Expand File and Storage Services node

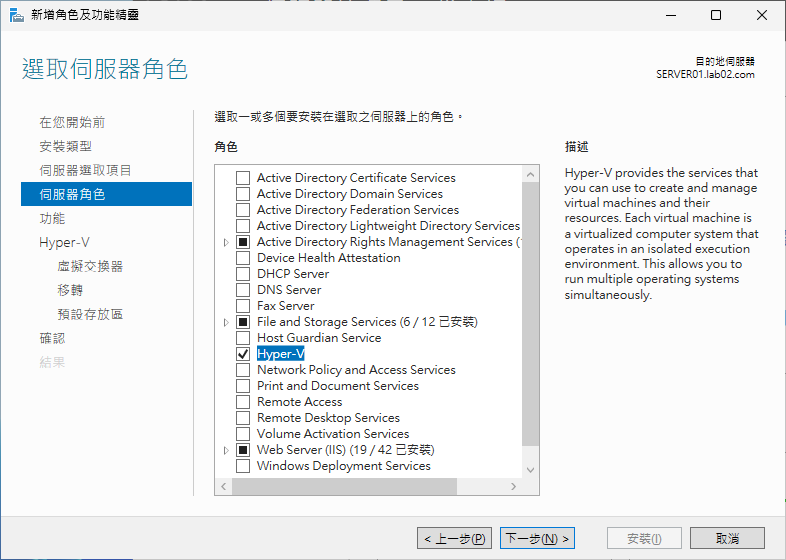tap(226, 322)
